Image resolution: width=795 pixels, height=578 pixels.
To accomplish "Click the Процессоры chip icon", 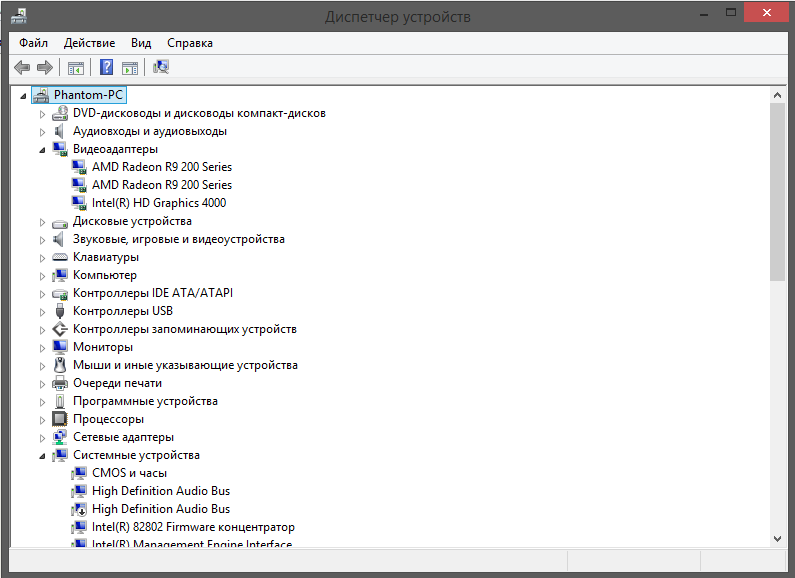I will point(60,419).
